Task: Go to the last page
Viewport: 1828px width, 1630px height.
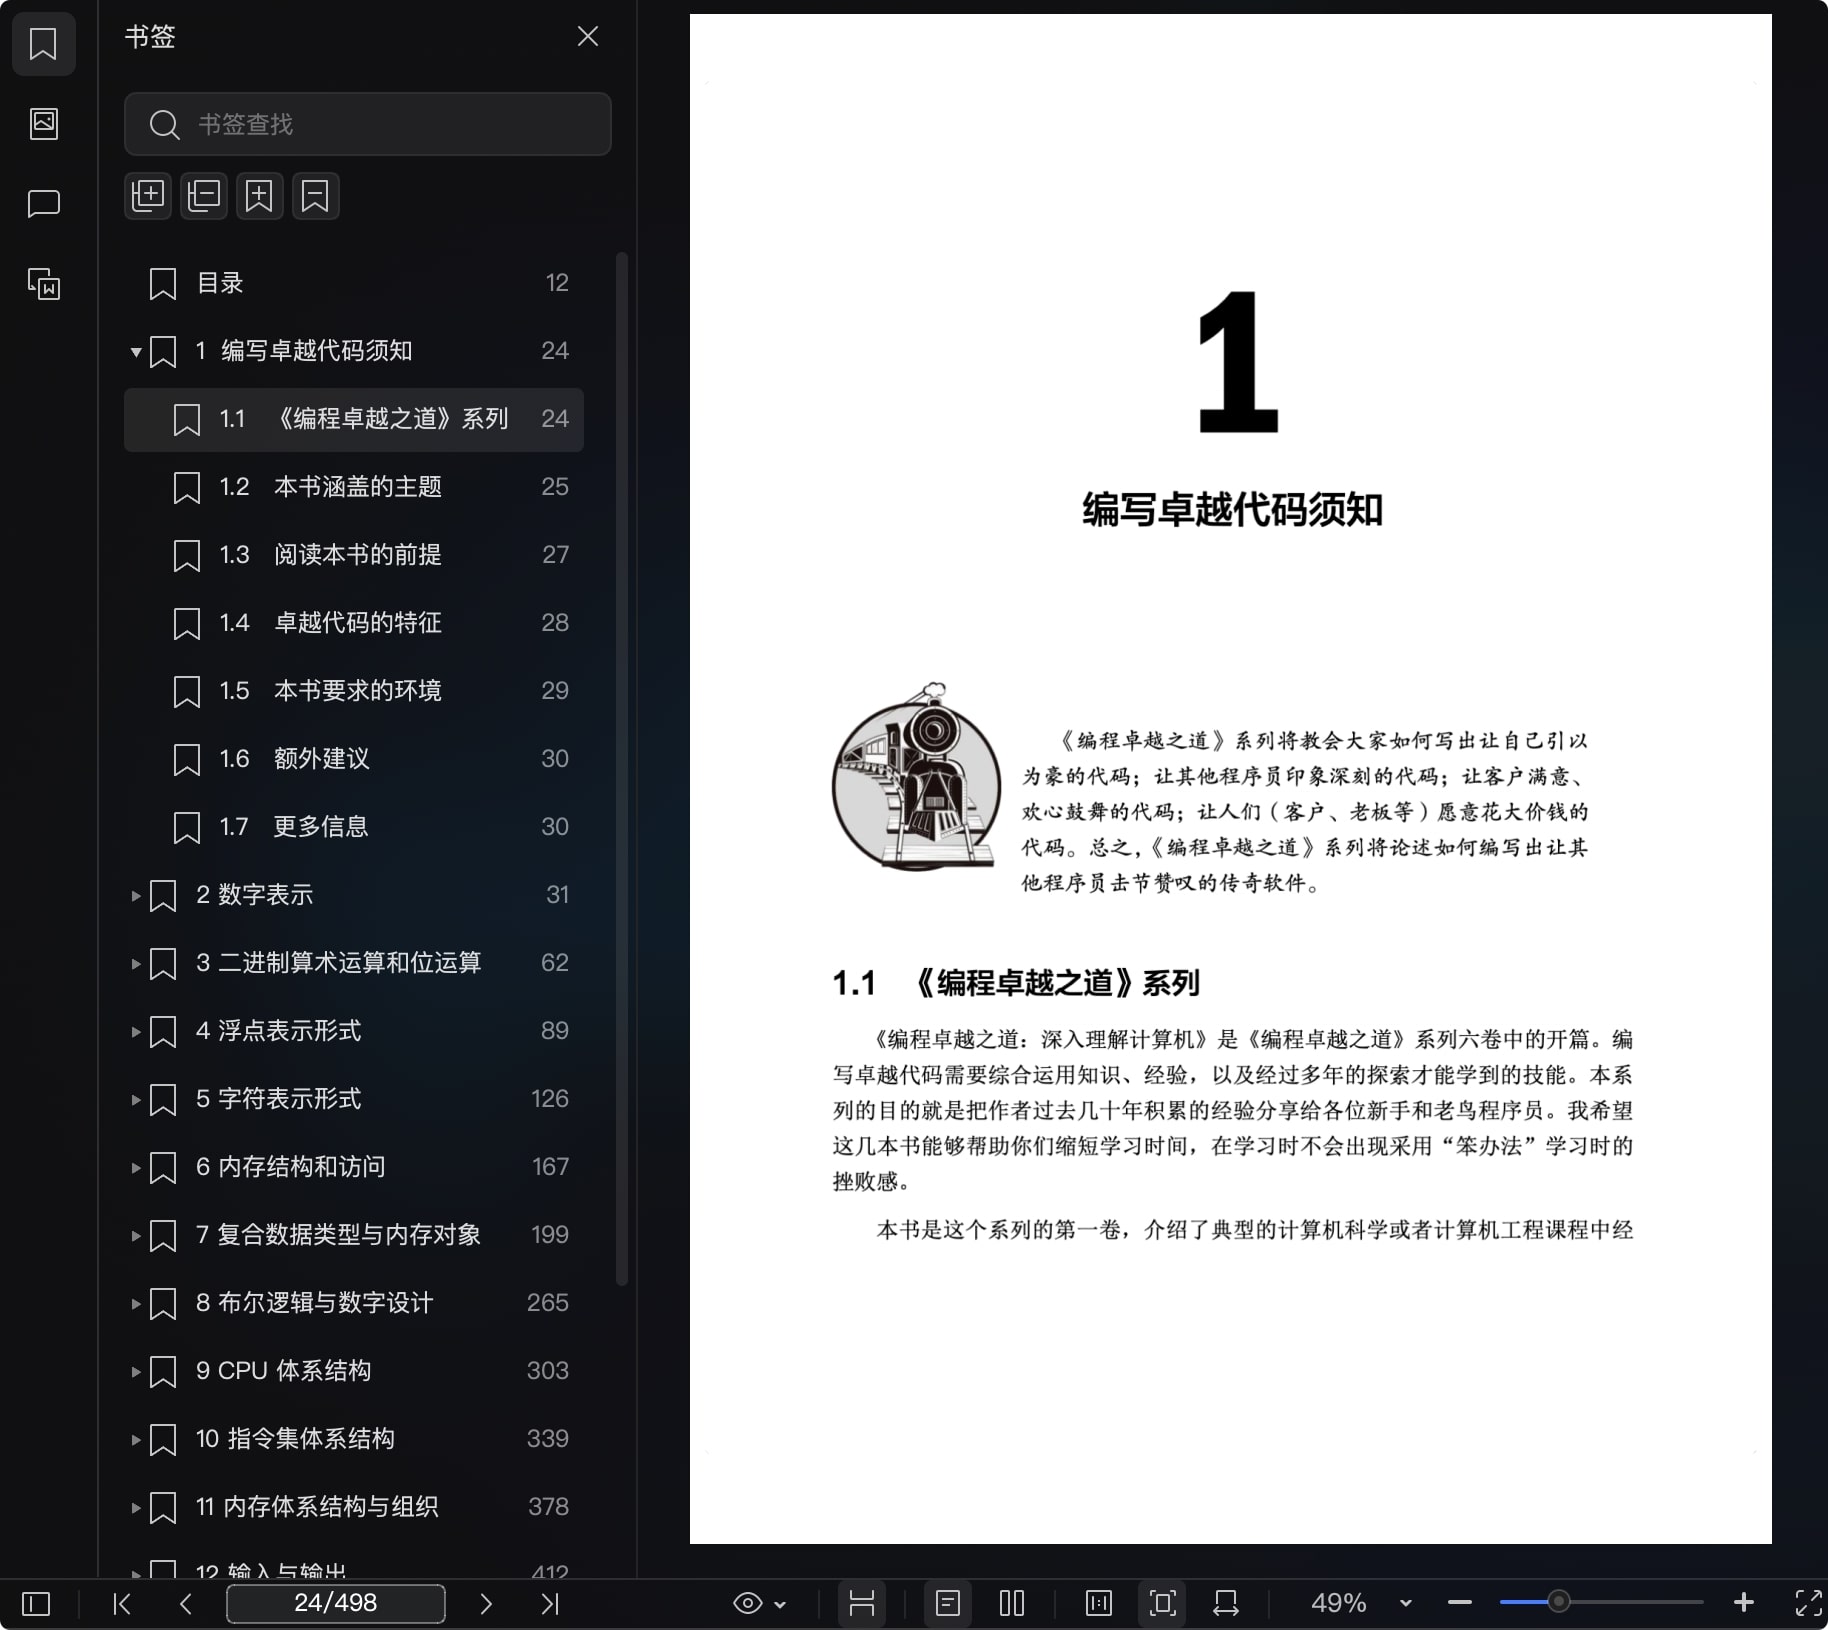Action: tap(550, 1604)
